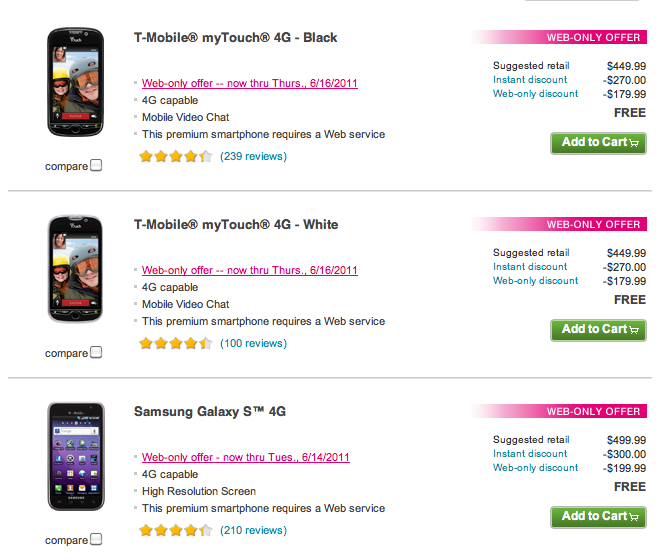
Task: Click star rating for myTouch 4G Black
Action: click(175, 156)
